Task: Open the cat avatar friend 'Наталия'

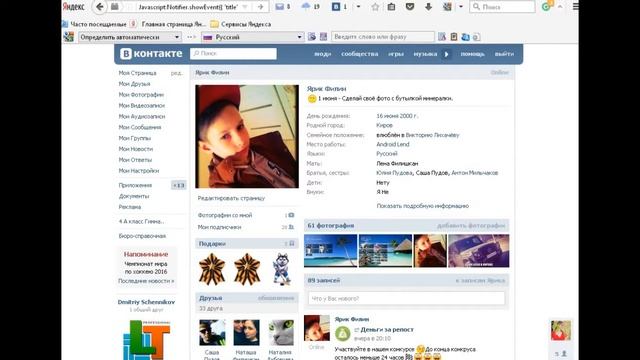Action: tap(281, 333)
